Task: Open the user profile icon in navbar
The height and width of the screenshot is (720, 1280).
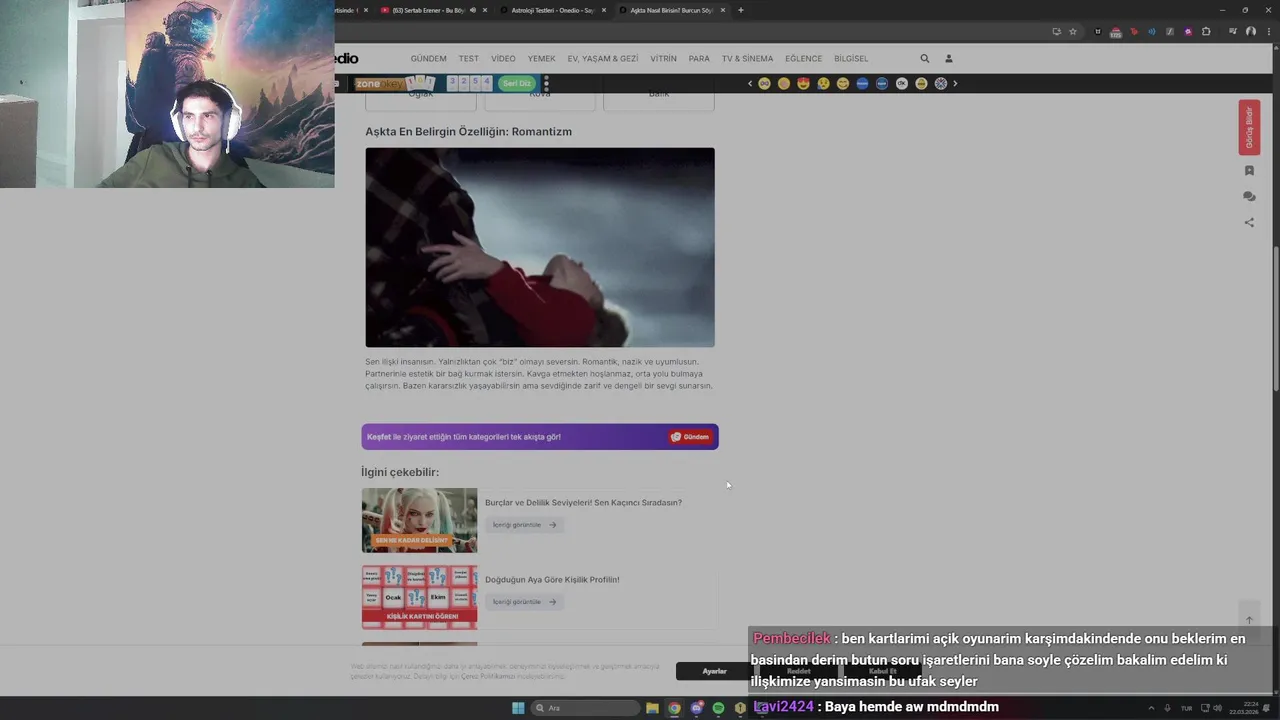Action: pos(949,59)
